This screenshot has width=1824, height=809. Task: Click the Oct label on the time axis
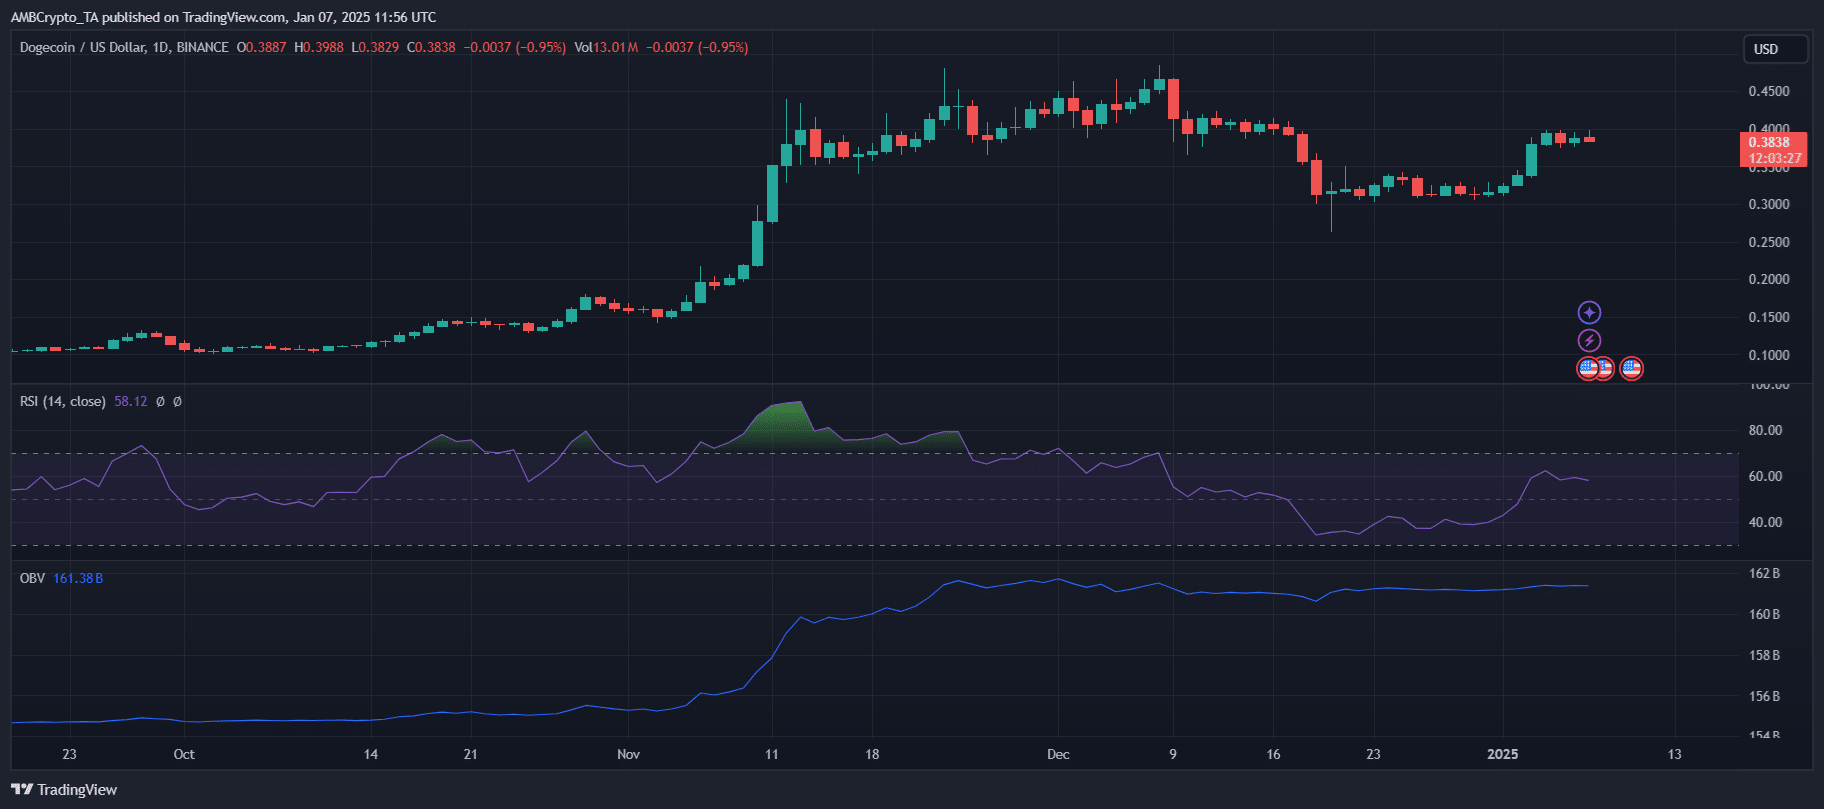(x=184, y=754)
